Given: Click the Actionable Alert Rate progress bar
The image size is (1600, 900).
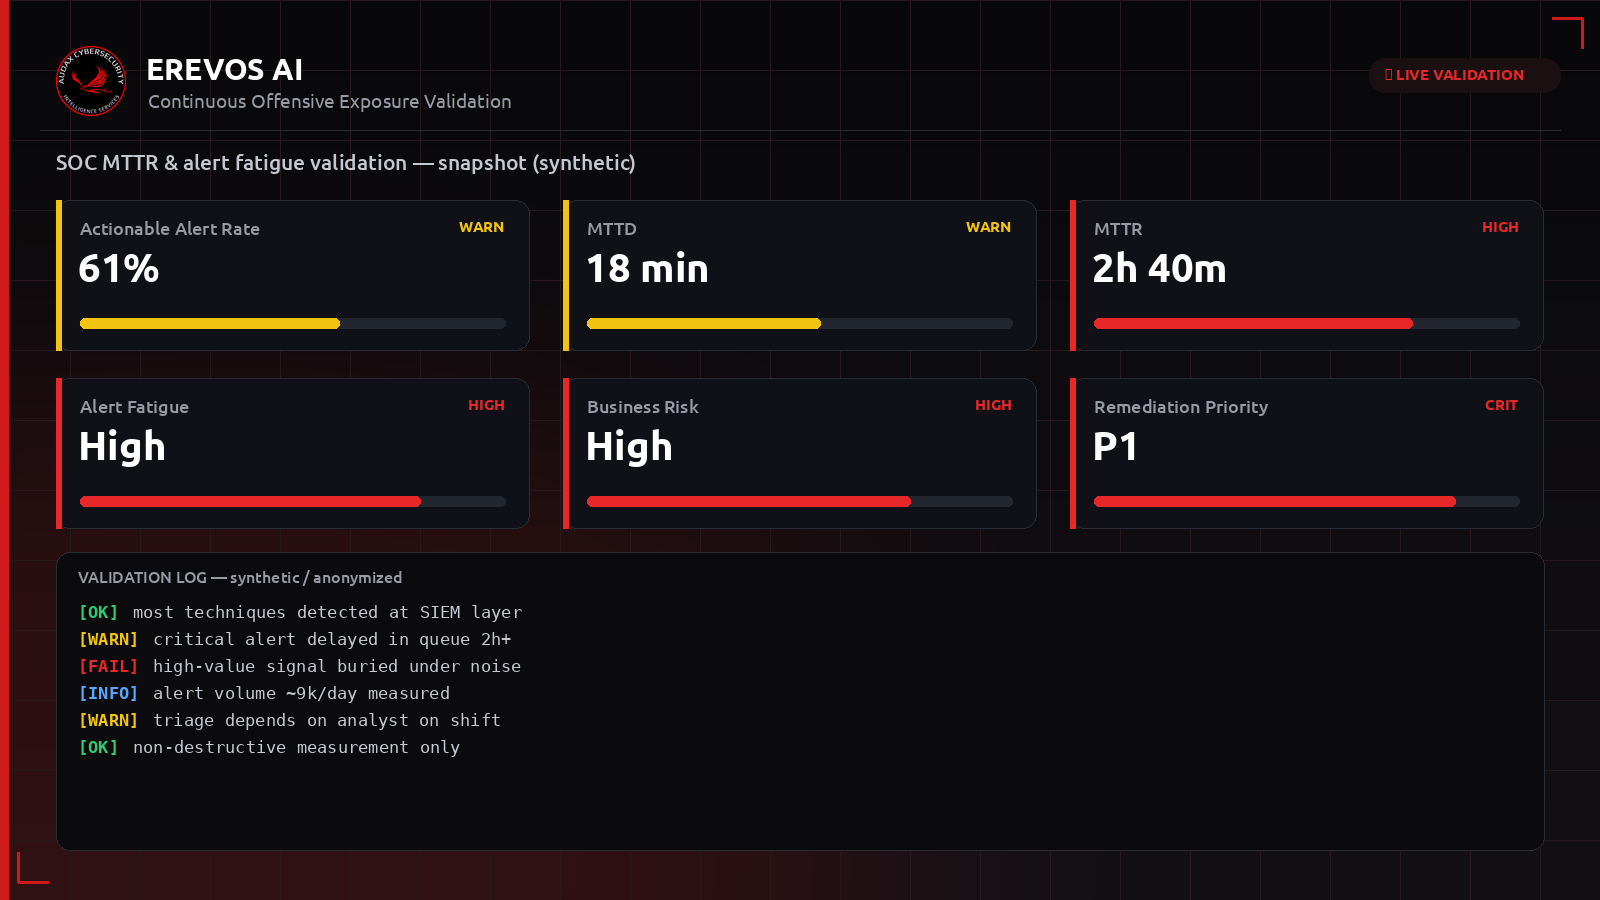Looking at the screenshot, I should (293, 323).
